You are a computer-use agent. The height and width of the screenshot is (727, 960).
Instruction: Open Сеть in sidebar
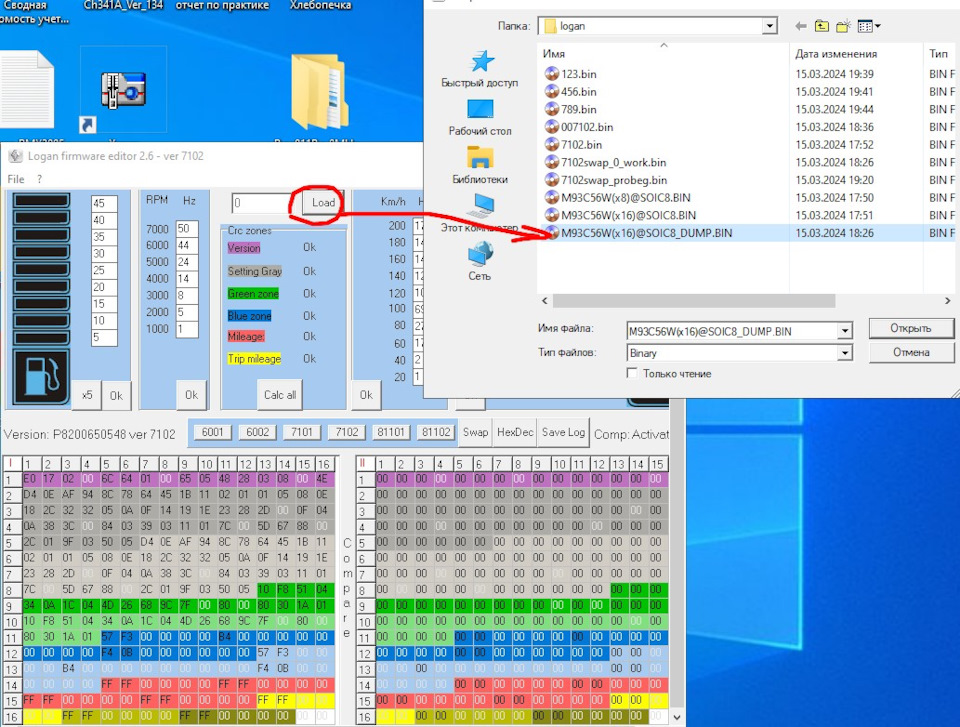(x=479, y=261)
